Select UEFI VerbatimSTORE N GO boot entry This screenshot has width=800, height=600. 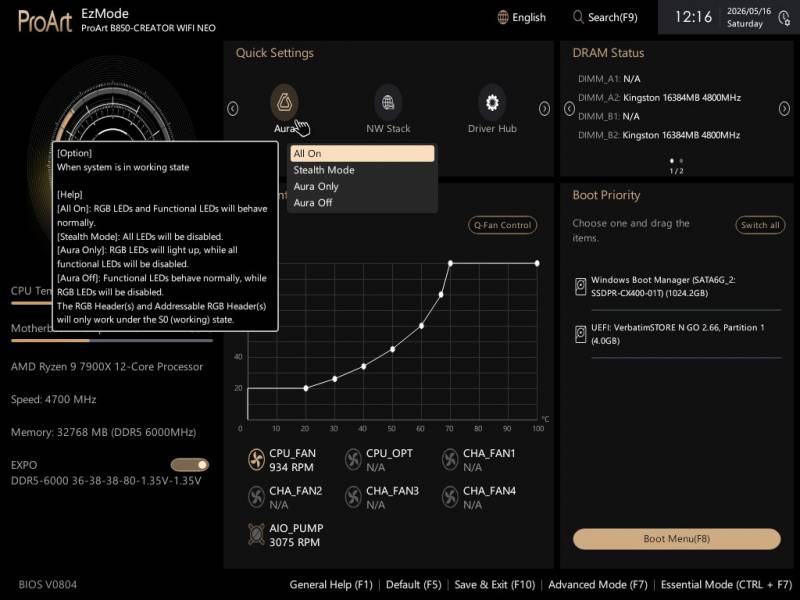pyautogui.click(x=678, y=334)
